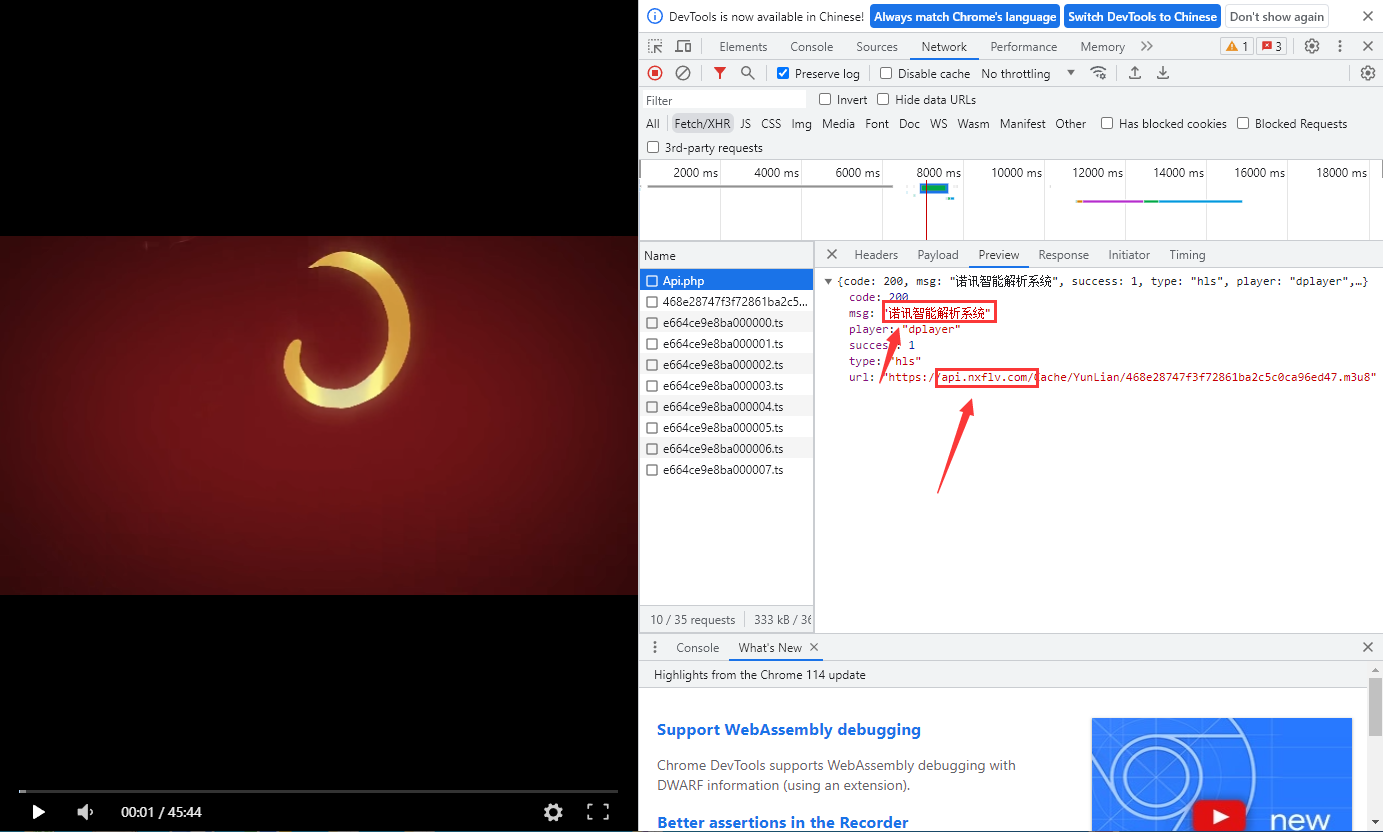Collapse the JSON response object tree
This screenshot has height=832, width=1383.
coord(828,282)
